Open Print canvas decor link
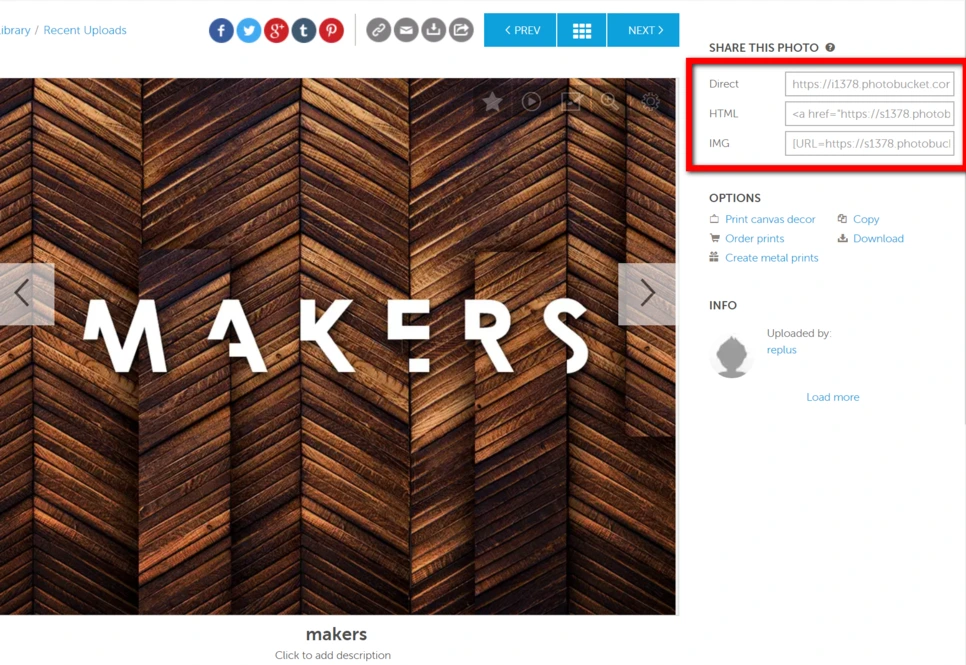Screen dimensions: 966x665 [769, 219]
